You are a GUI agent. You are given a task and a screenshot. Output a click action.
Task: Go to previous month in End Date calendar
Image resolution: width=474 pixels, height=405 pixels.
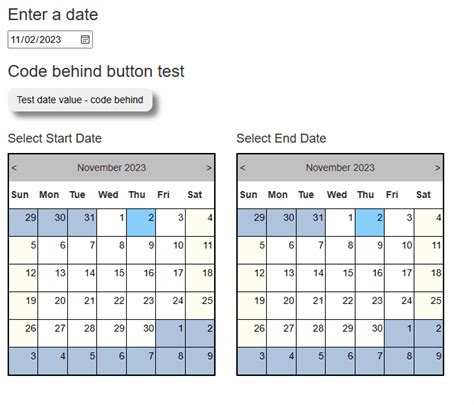(x=243, y=168)
